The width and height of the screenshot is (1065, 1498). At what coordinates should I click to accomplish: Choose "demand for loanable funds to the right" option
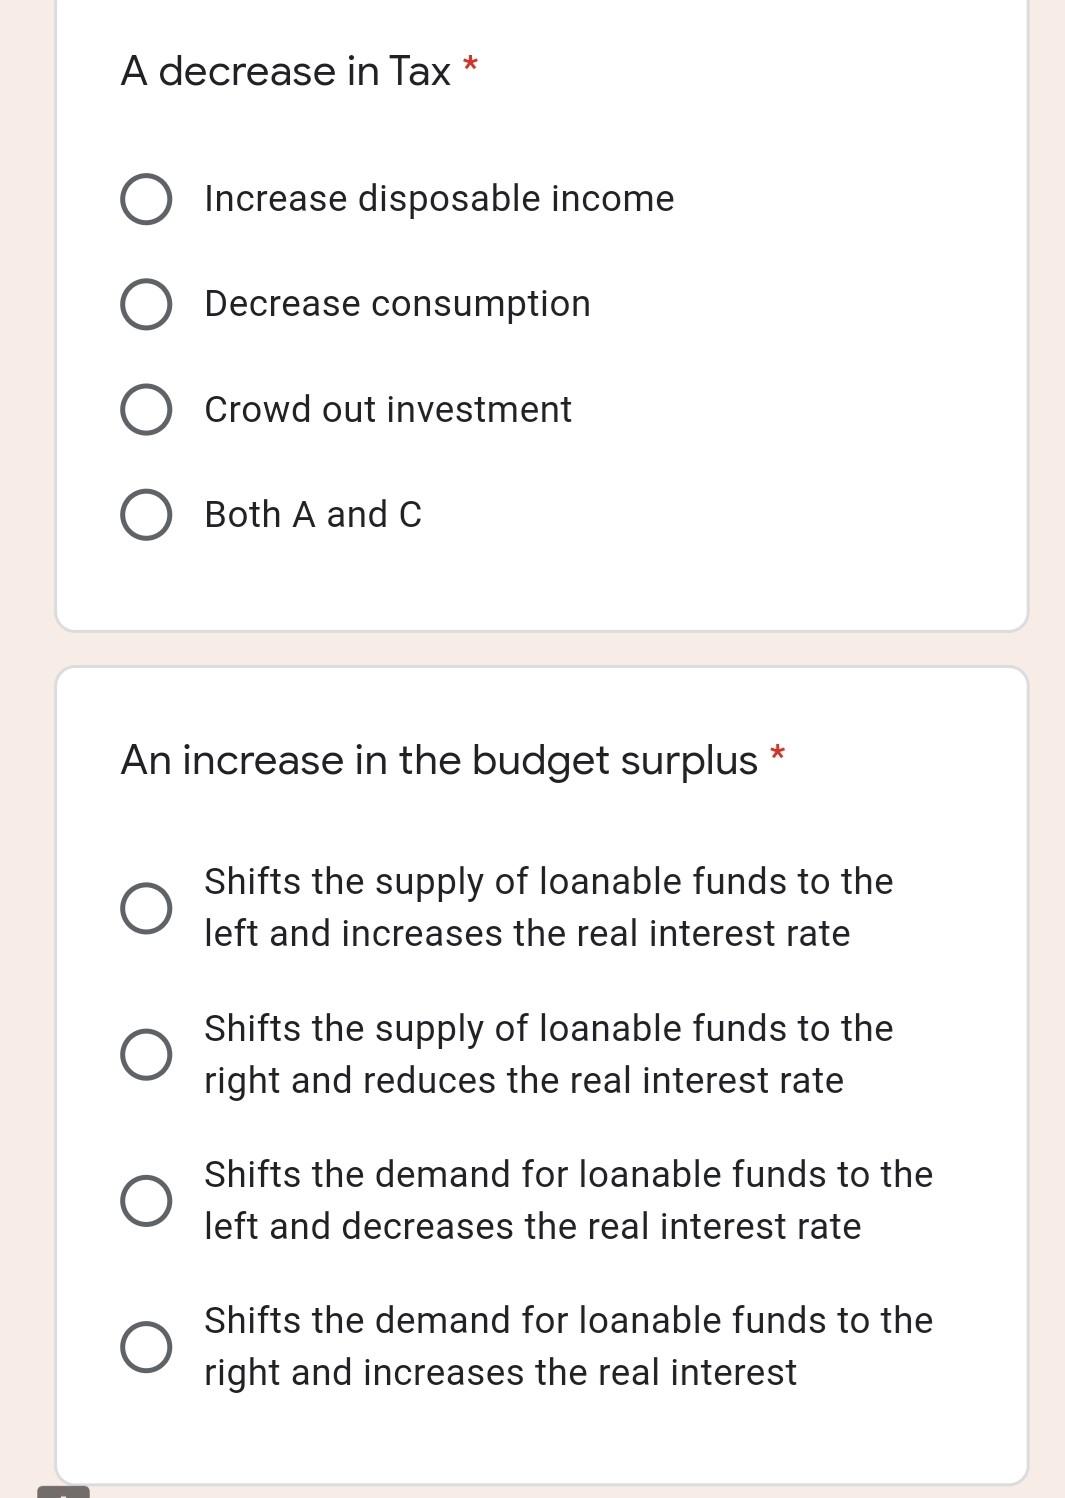tap(146, 1346)
